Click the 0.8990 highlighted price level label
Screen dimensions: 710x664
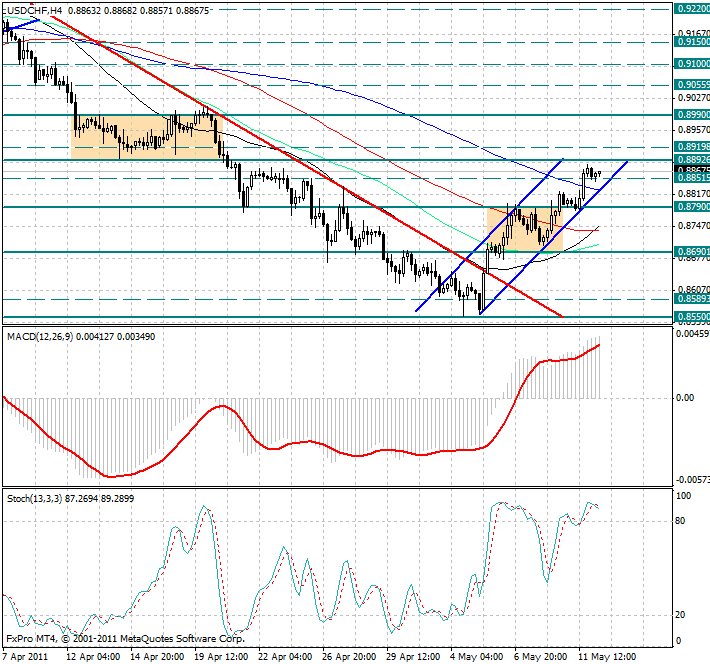tap(692, 115)
